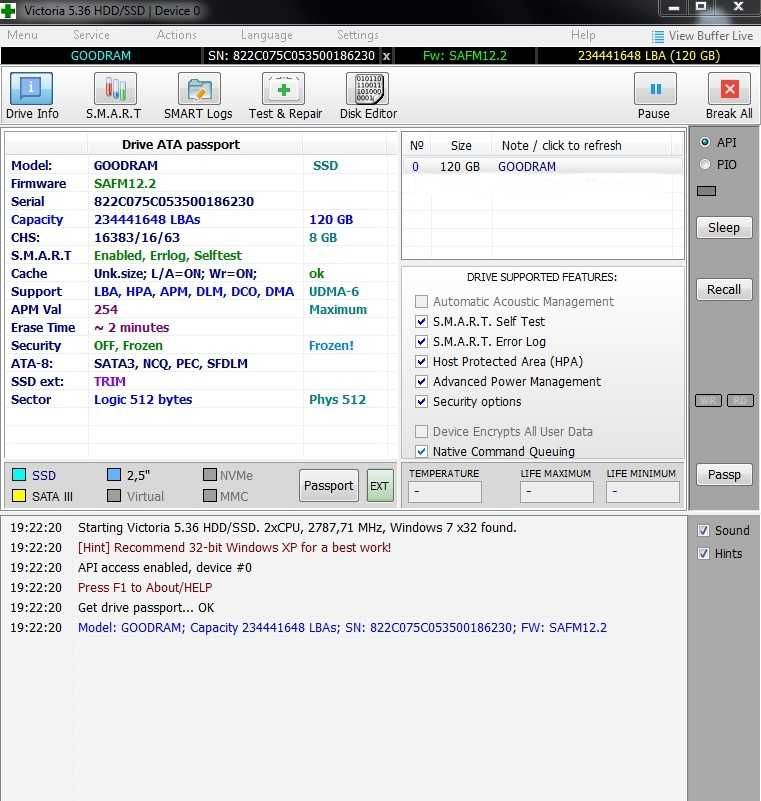Click the cyan SSD legend swatch
This screenshot has height=801, width=761.
point(19,475)
